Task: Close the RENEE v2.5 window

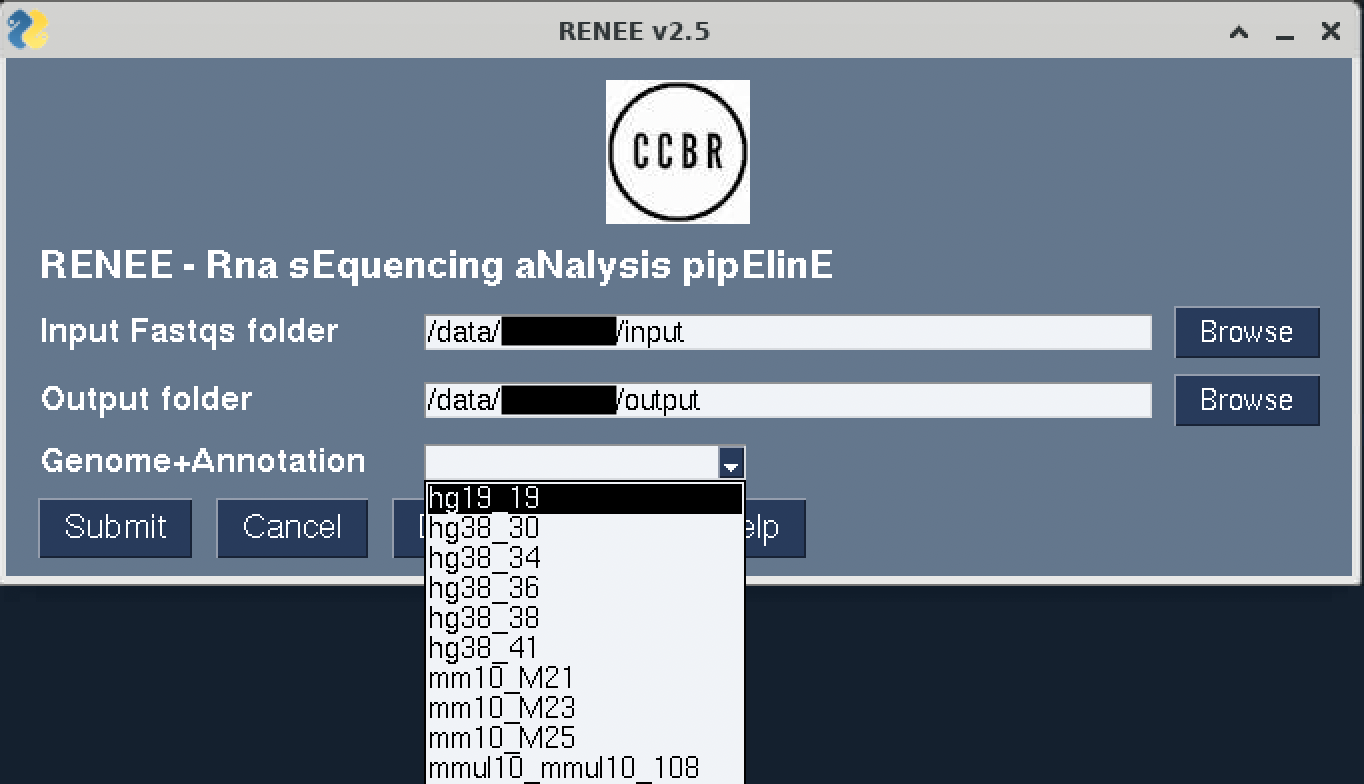Action: (1331, 32)
